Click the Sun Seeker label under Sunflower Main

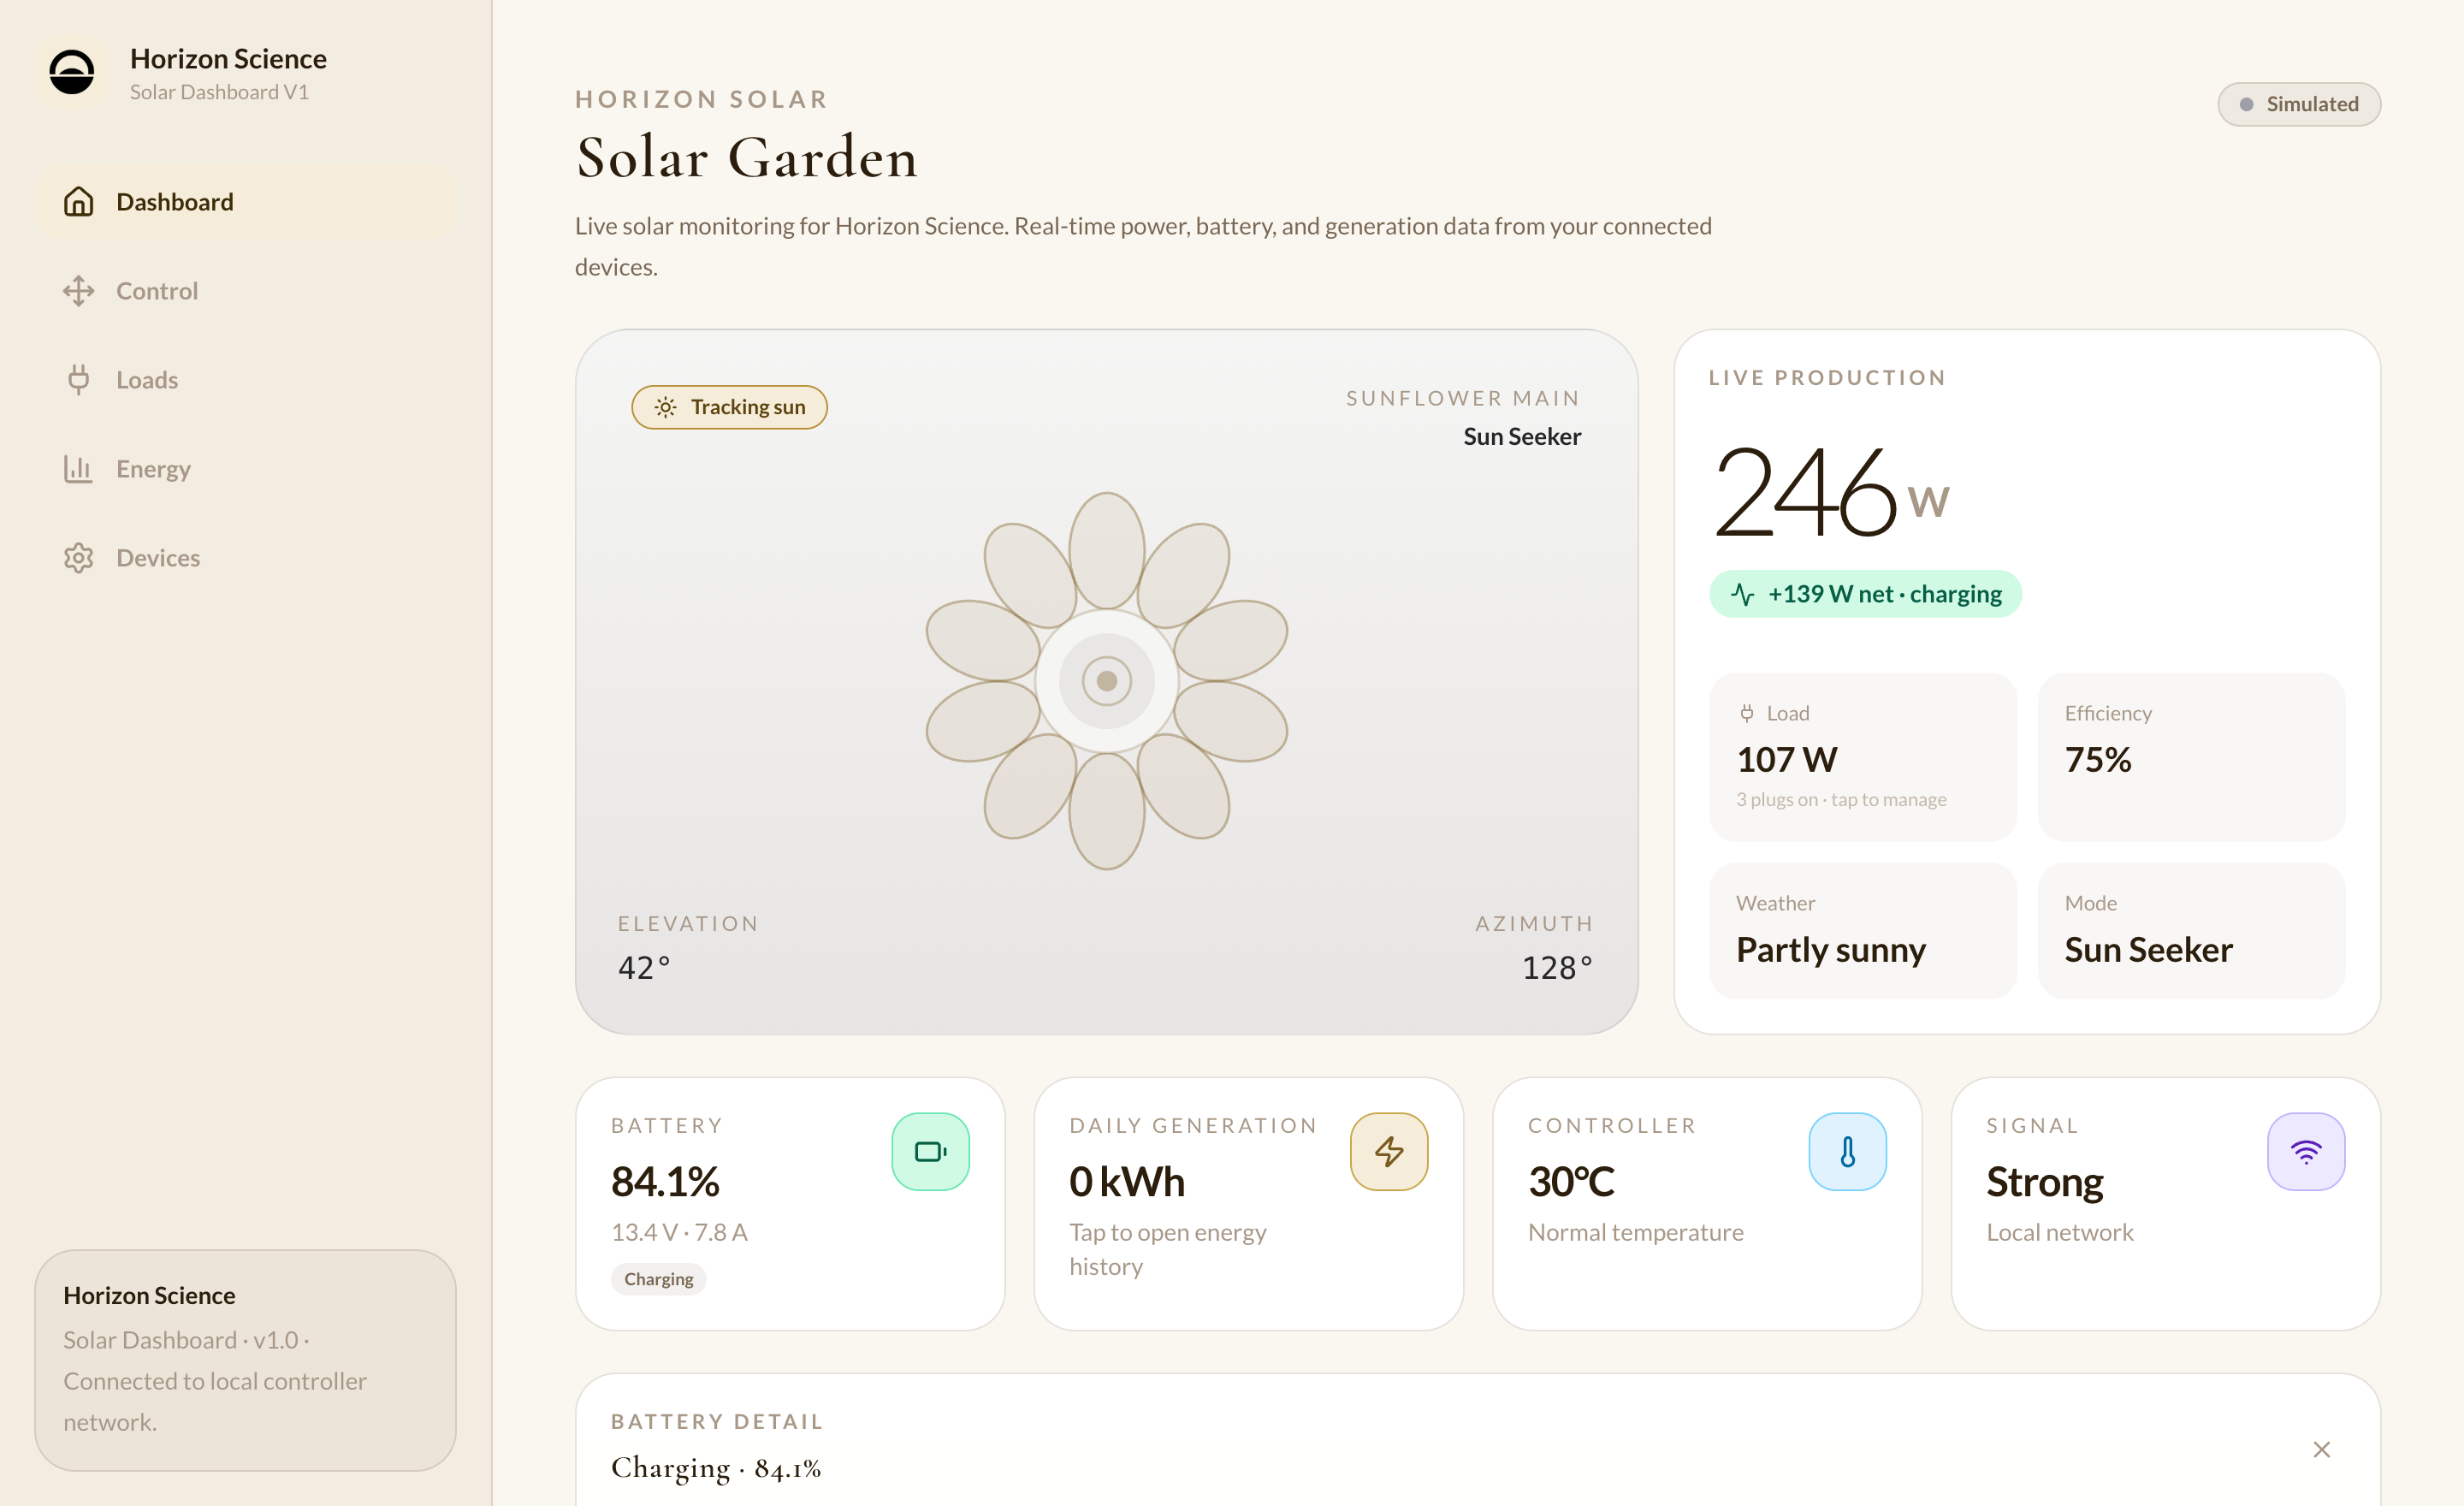click(x=1522, y=437)
